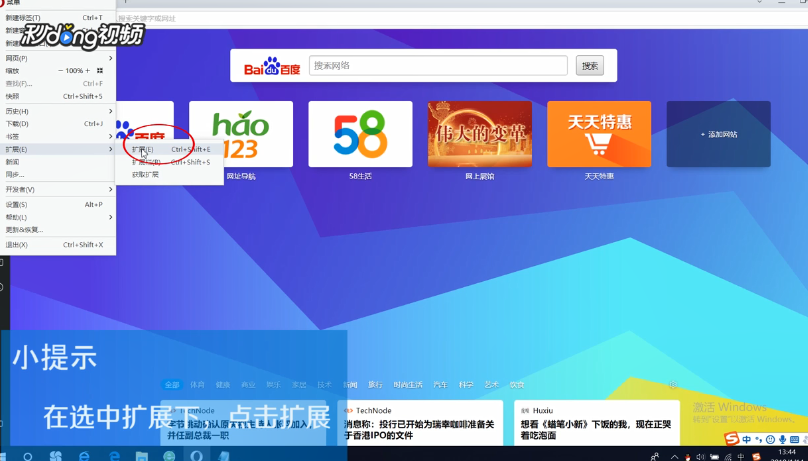Viewport: 808px width, 461px height.
Task: Click 同步... in the menu
Action: pos(58,175)
